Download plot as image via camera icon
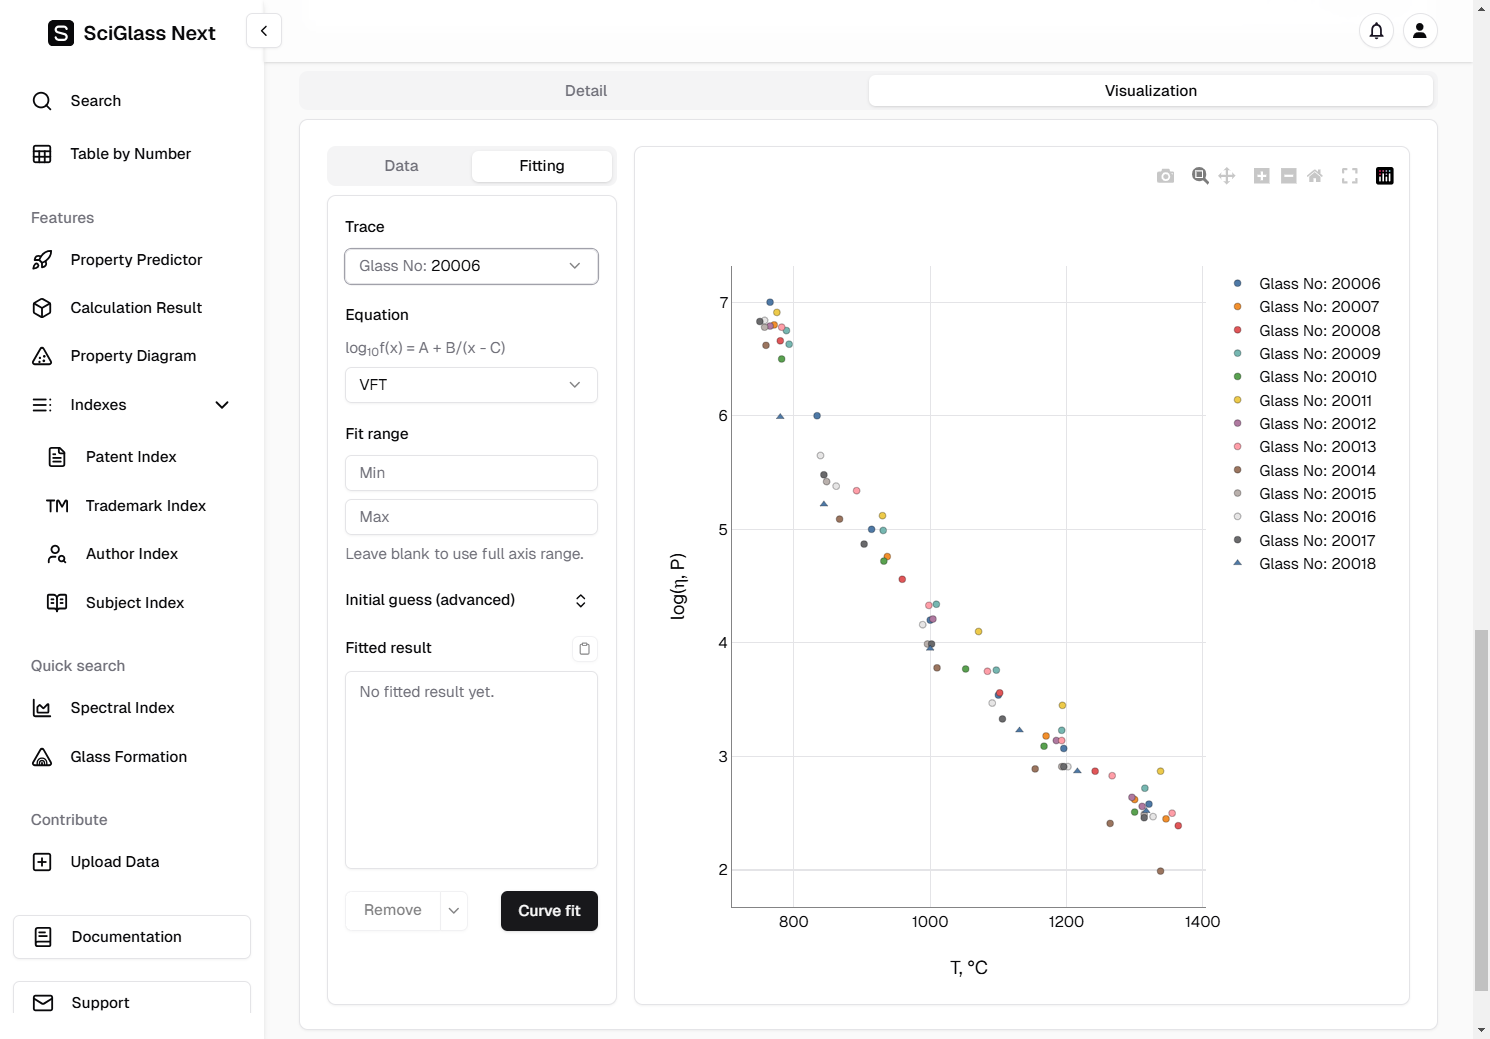The image size is (1490, 1039). pos(1165,176)
